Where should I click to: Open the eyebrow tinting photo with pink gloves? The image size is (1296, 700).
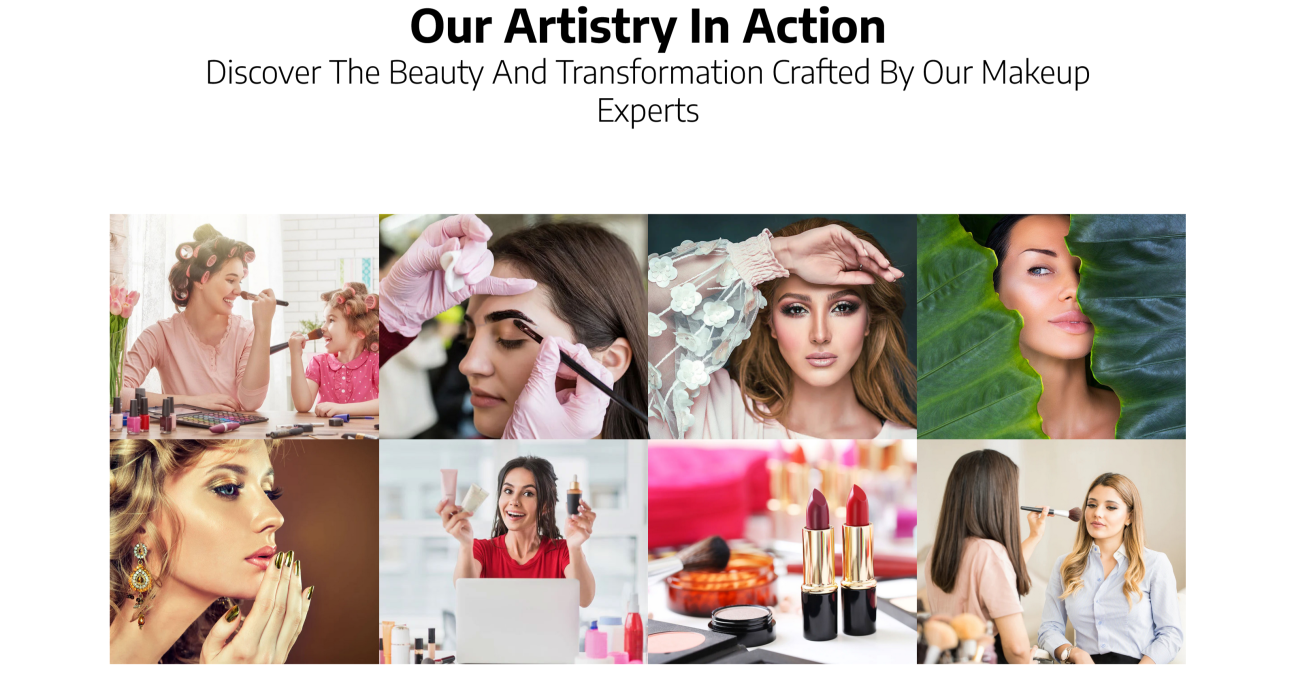coord(513,326)
